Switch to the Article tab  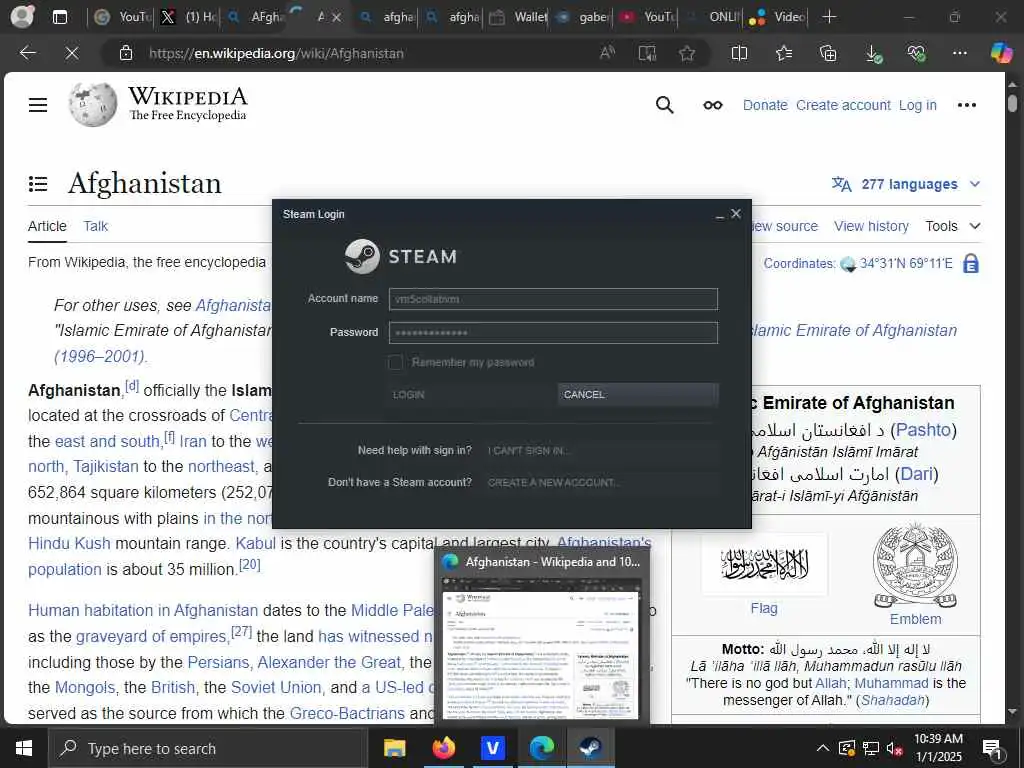coord(47,226)
